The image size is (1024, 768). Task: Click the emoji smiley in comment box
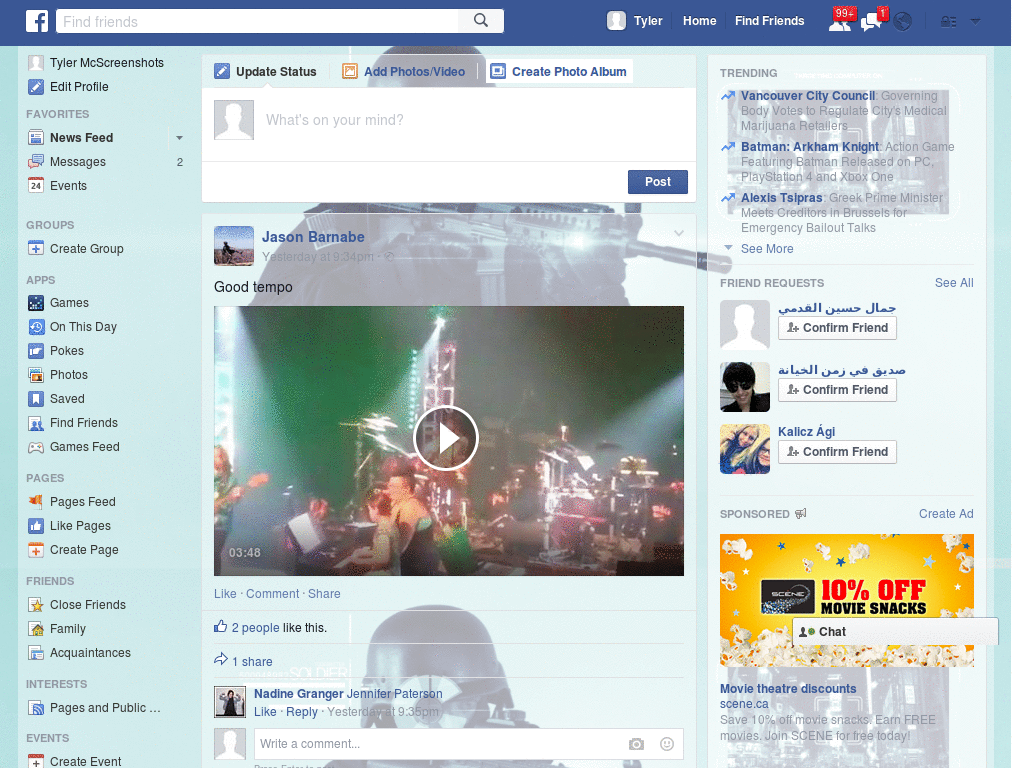667,744
